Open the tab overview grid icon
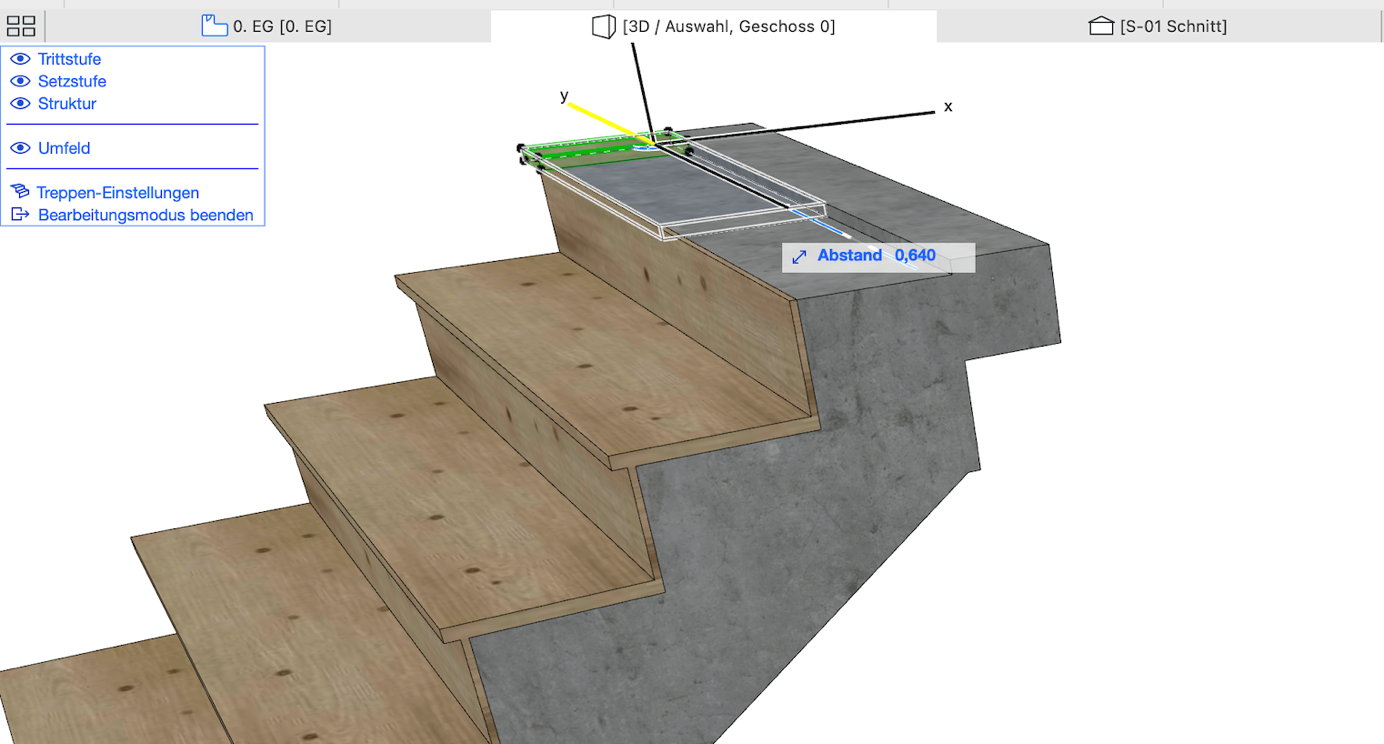 [21, 26]
